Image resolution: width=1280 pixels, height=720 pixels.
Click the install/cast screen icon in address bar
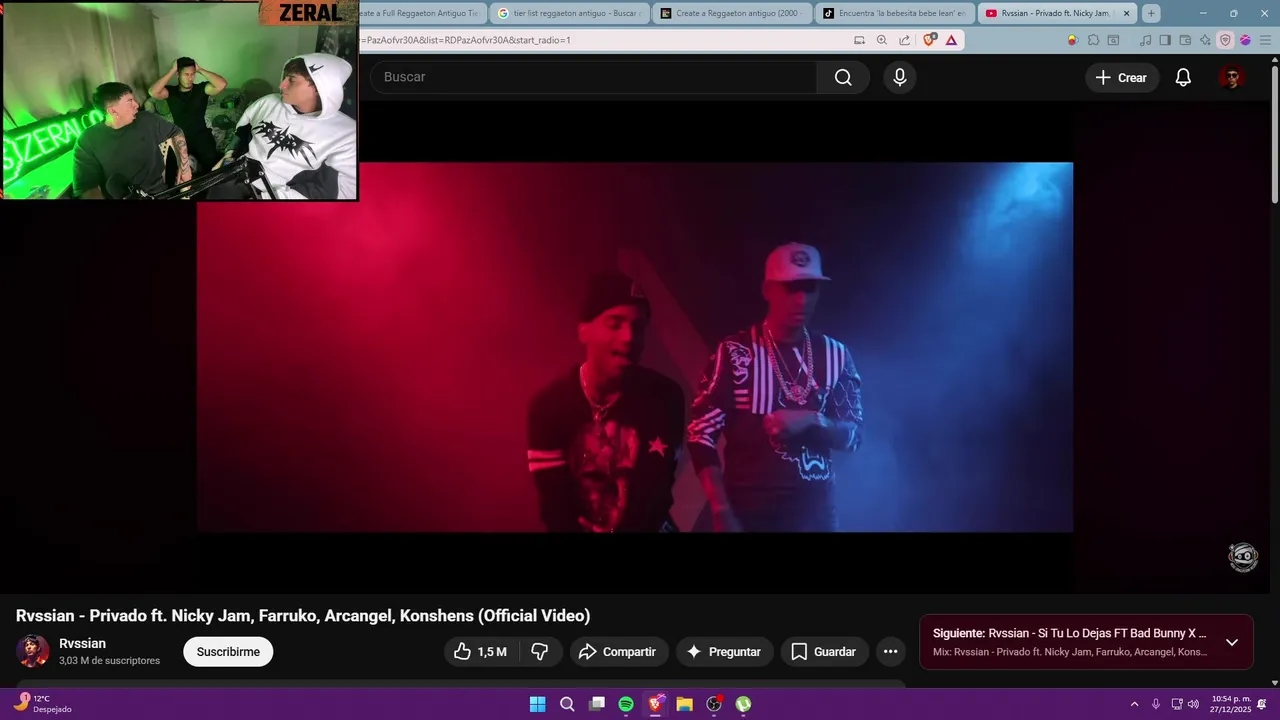pyautogui.click(x=860, y=40)
